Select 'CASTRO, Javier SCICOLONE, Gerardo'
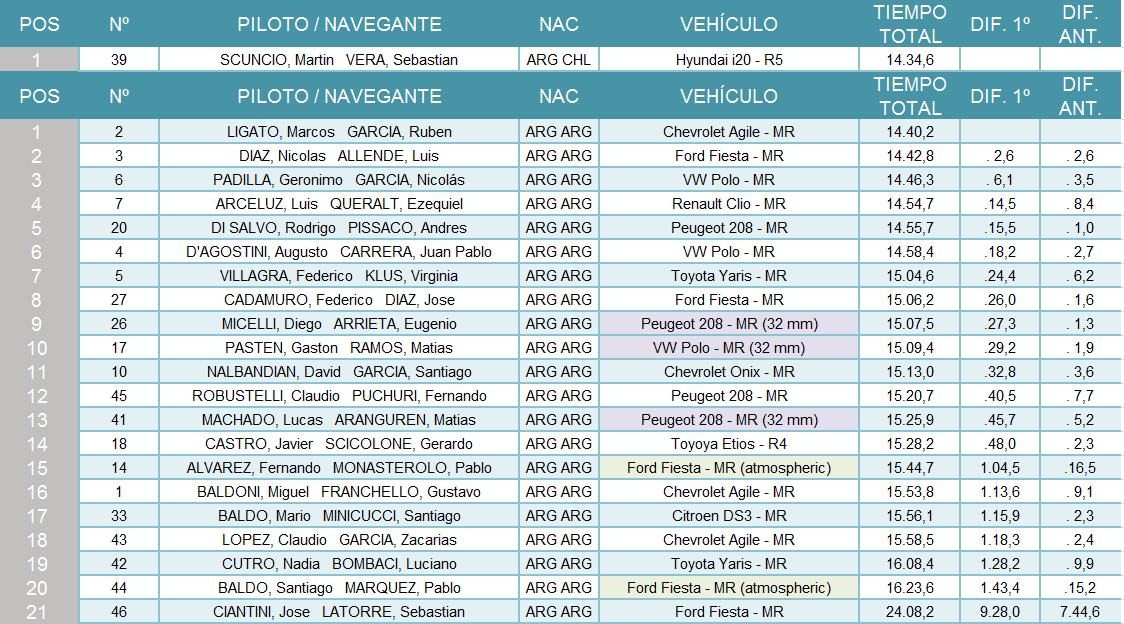The width and height of the screenshot is (1124, 624). coord(338,444)
